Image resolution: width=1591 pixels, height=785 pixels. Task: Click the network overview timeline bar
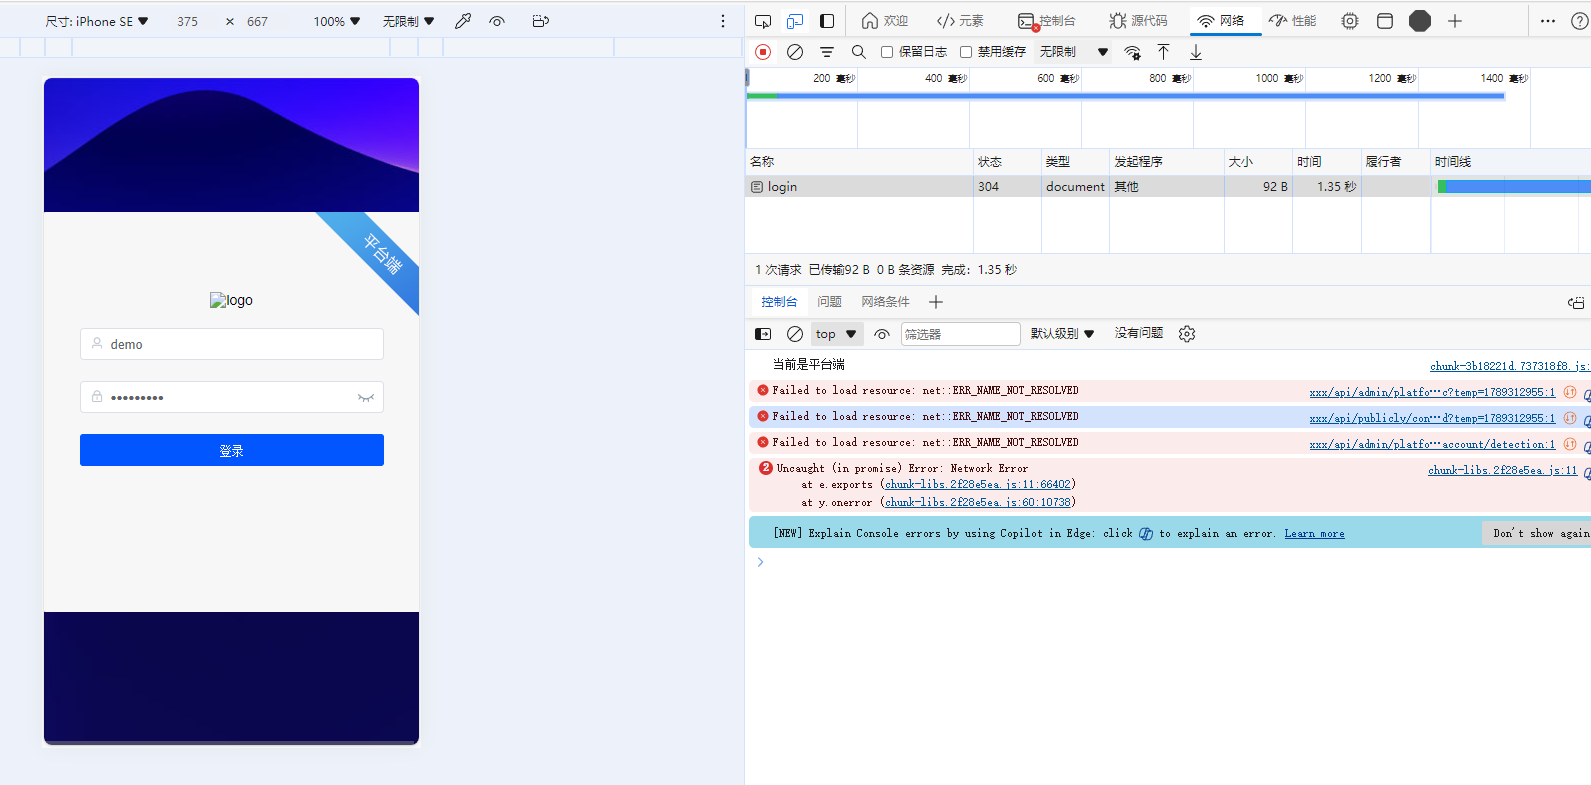point(1126,96)
